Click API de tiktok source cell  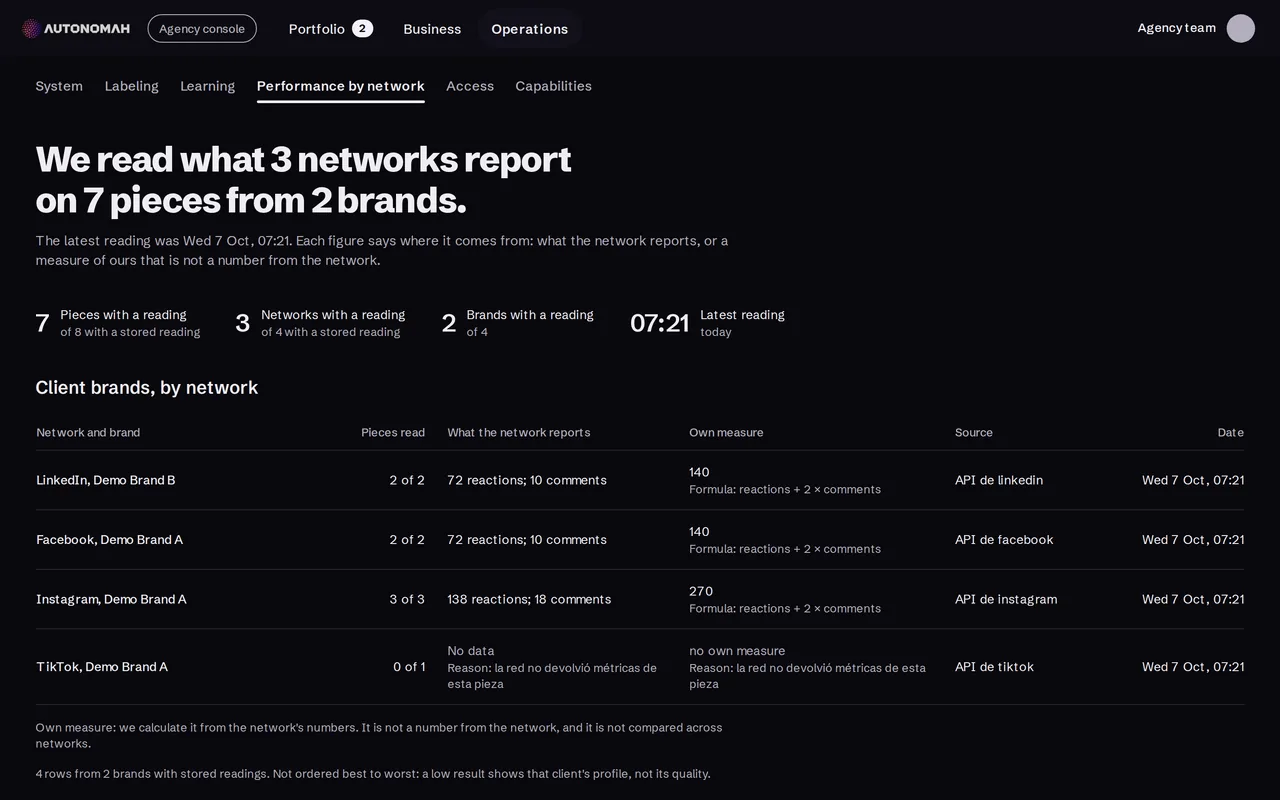click(994, 667)
